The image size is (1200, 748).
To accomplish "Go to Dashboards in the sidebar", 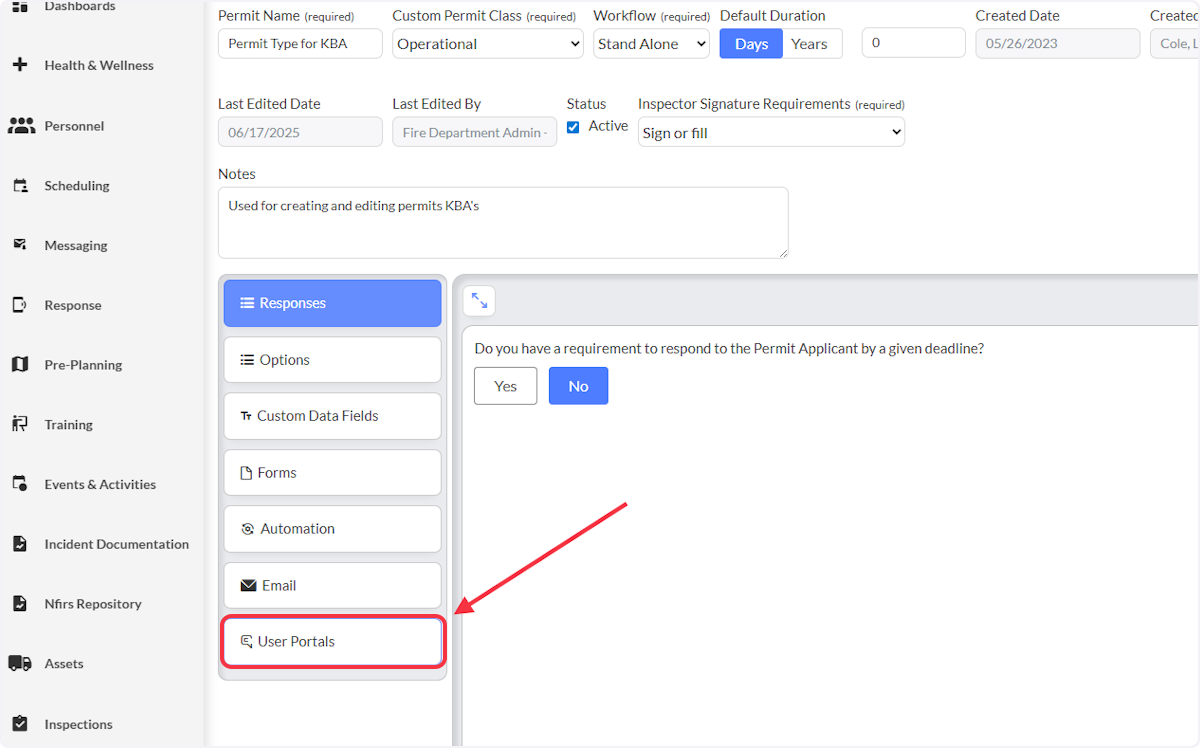I will tap(80, 6).
